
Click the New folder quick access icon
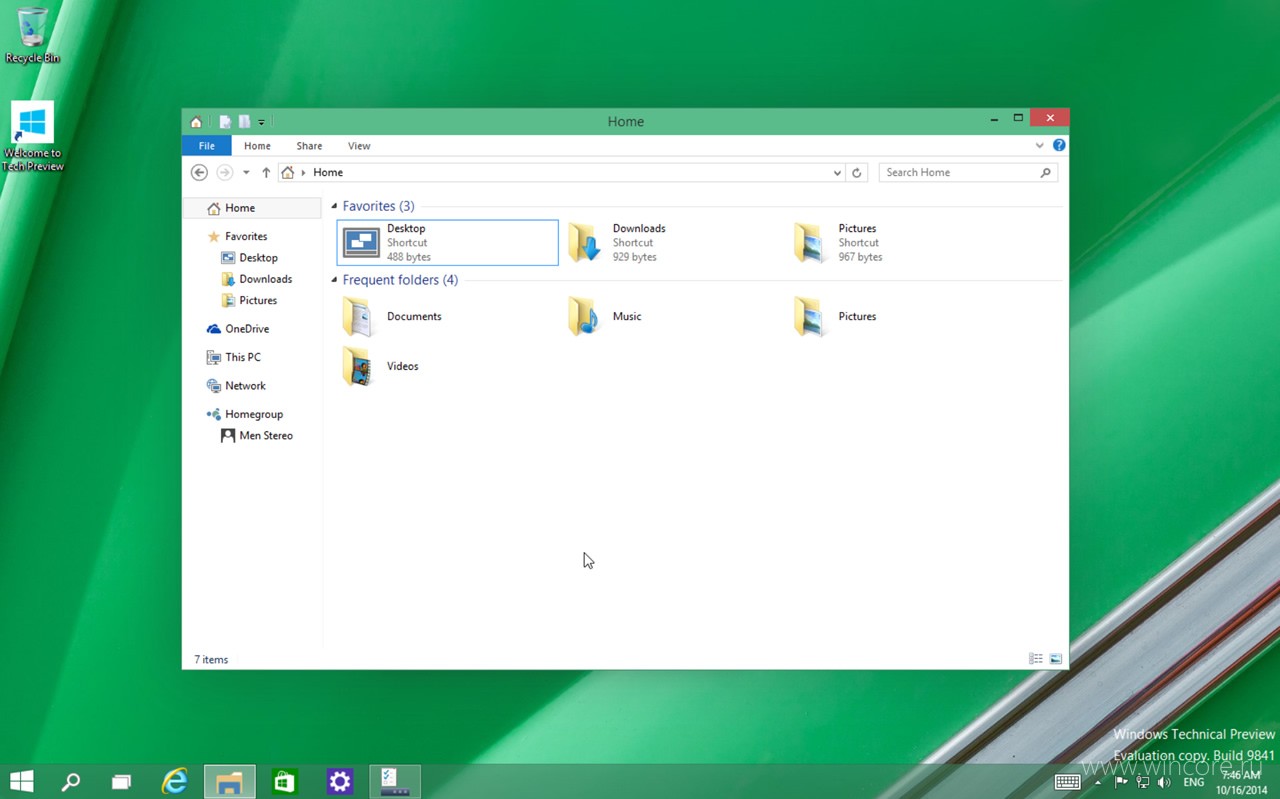point(244,122)
